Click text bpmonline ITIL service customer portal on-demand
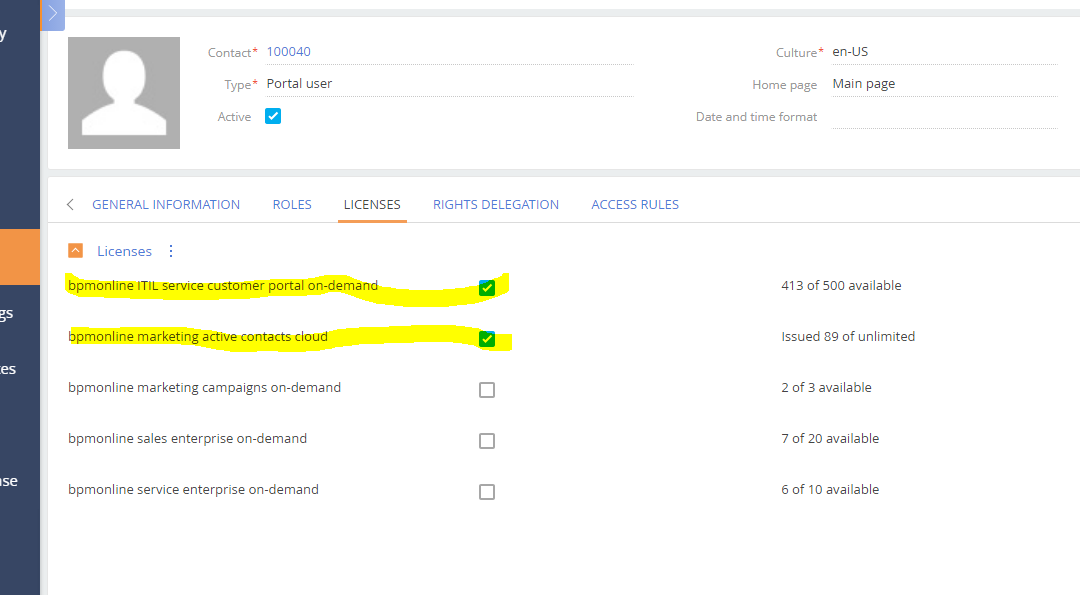Screen dimensions: 1080x595 pyautogui.click(x=223, y=286)
